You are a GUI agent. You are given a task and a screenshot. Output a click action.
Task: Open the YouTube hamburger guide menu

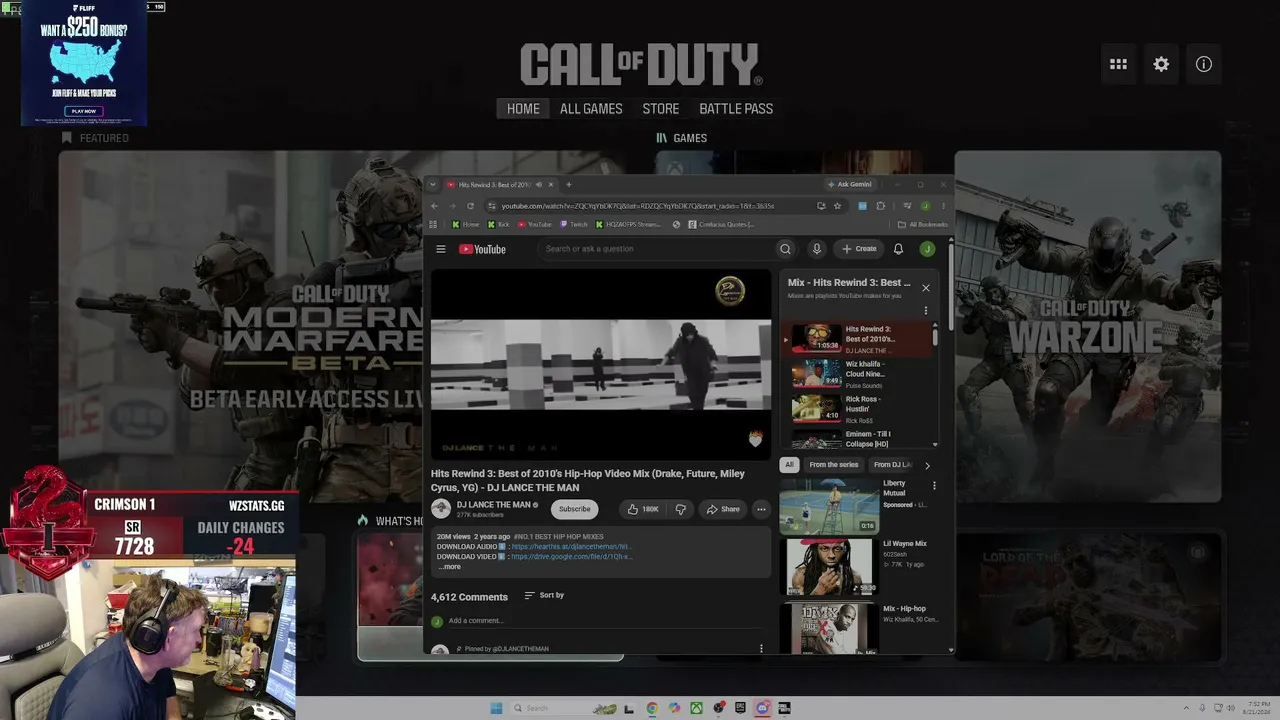[441, 249]
